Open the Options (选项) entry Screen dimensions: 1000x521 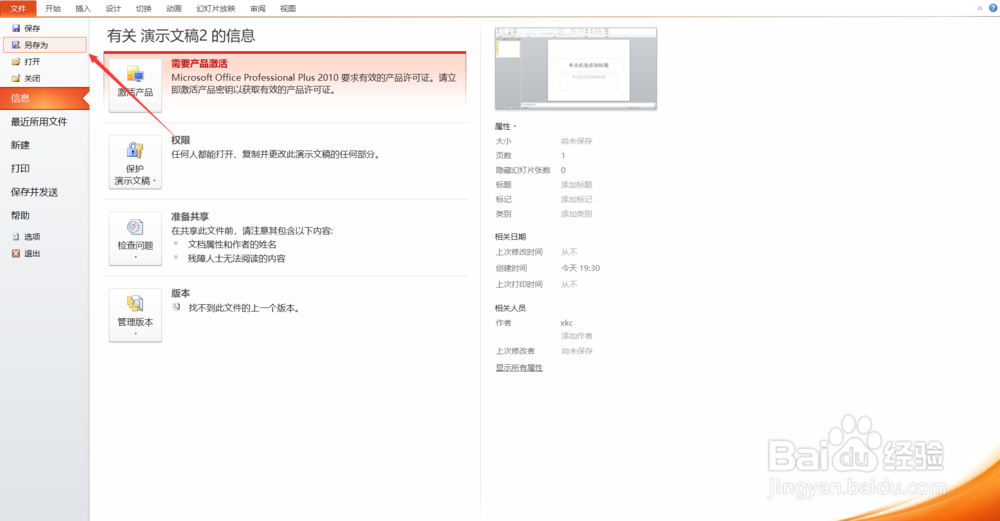(x=26, y=237)
